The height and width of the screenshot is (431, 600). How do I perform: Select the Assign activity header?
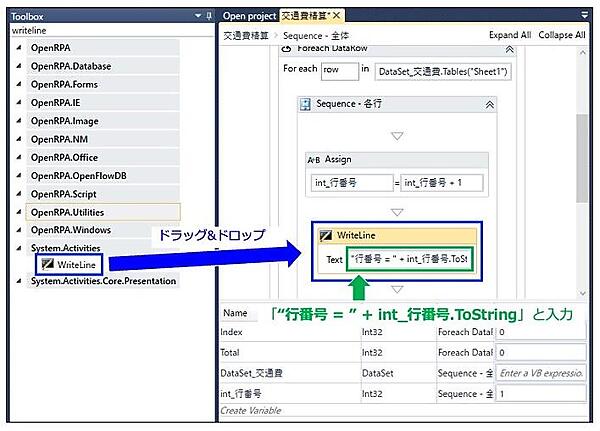tap(397, 160)
